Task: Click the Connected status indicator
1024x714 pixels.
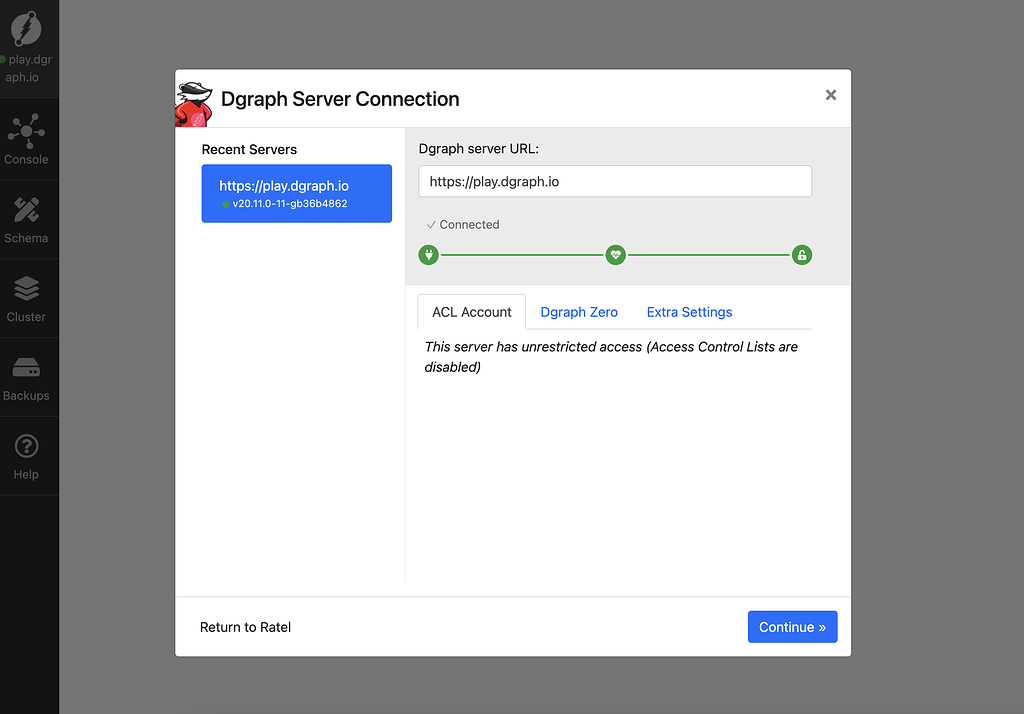Action: pos(463,225)
